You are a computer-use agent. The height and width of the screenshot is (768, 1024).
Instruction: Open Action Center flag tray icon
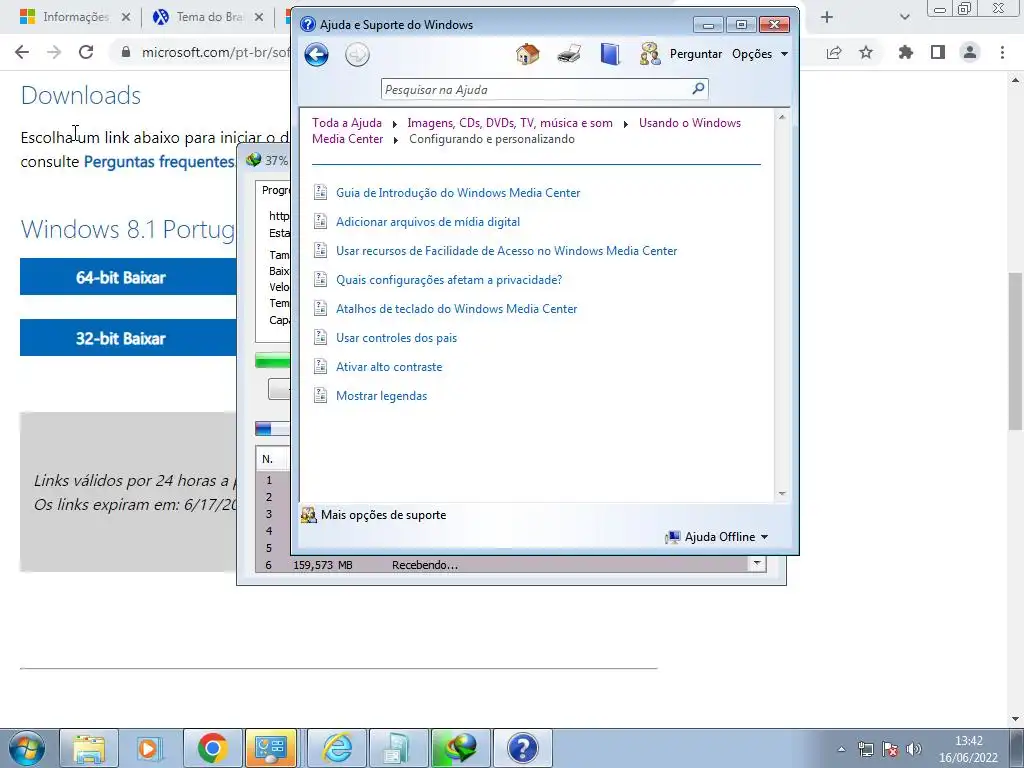click(x=889, y=749)
